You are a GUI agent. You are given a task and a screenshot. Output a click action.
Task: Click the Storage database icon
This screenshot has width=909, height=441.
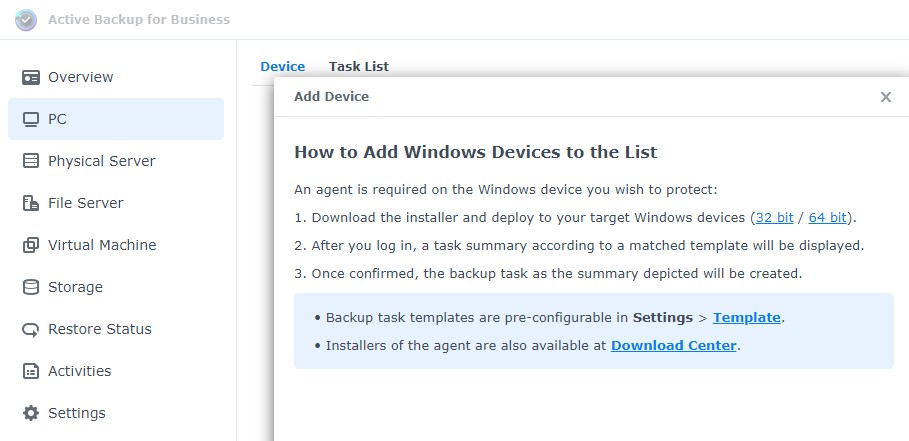click(31, 287)
